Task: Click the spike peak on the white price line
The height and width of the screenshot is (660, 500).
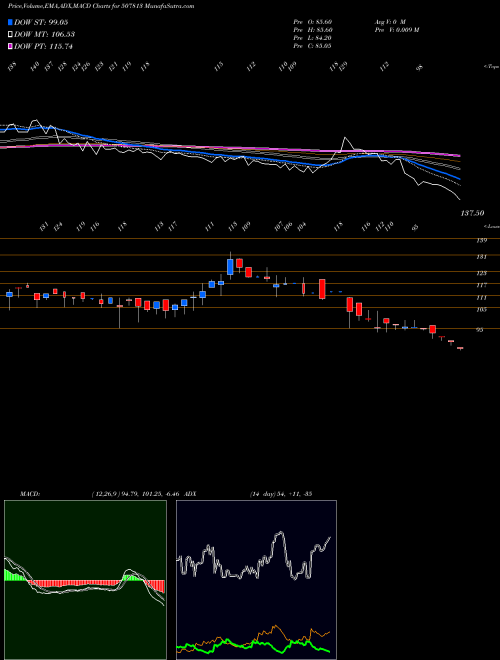Action: coord(345,138)
